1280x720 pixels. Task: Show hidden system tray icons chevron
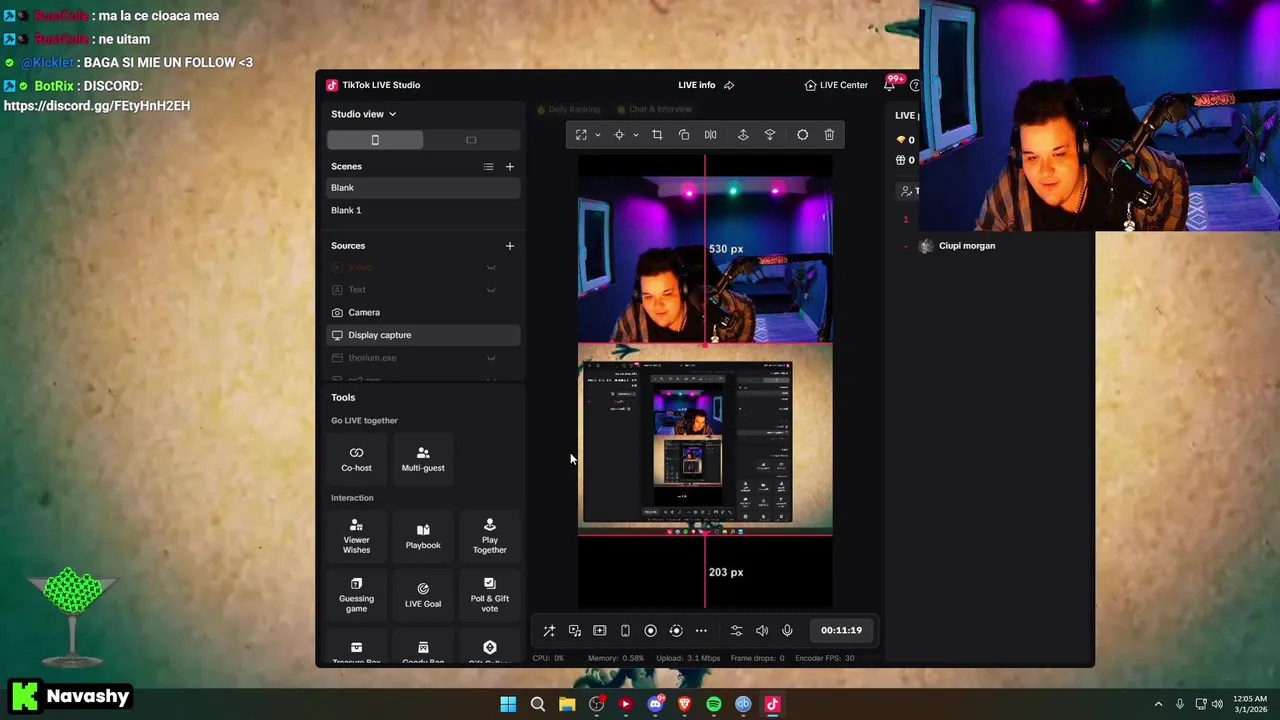coord(1158,704)
